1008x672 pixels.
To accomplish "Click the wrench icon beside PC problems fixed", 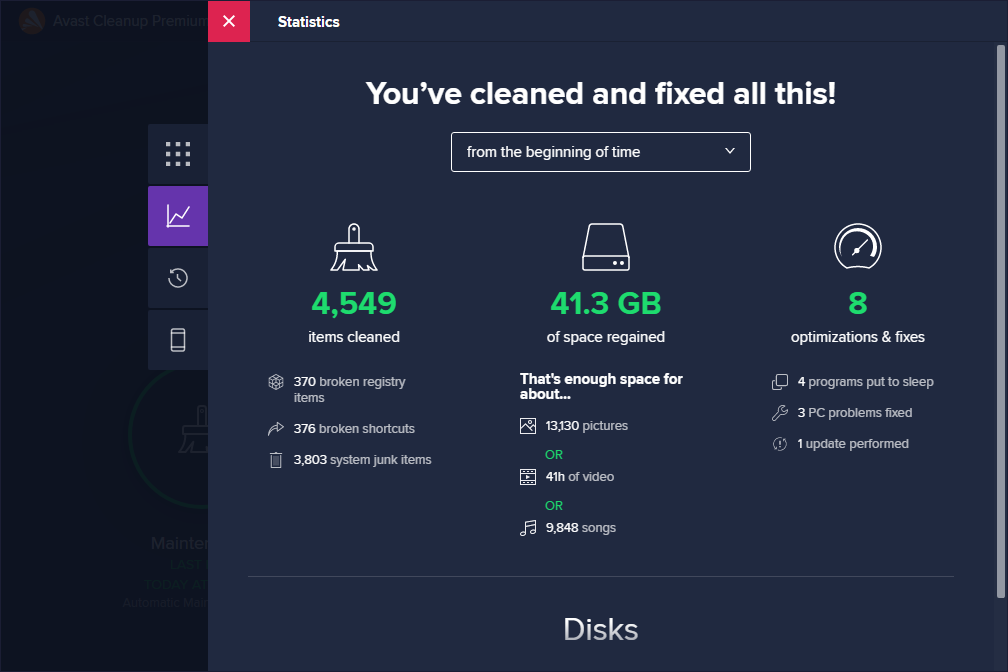I will (780, 412).
